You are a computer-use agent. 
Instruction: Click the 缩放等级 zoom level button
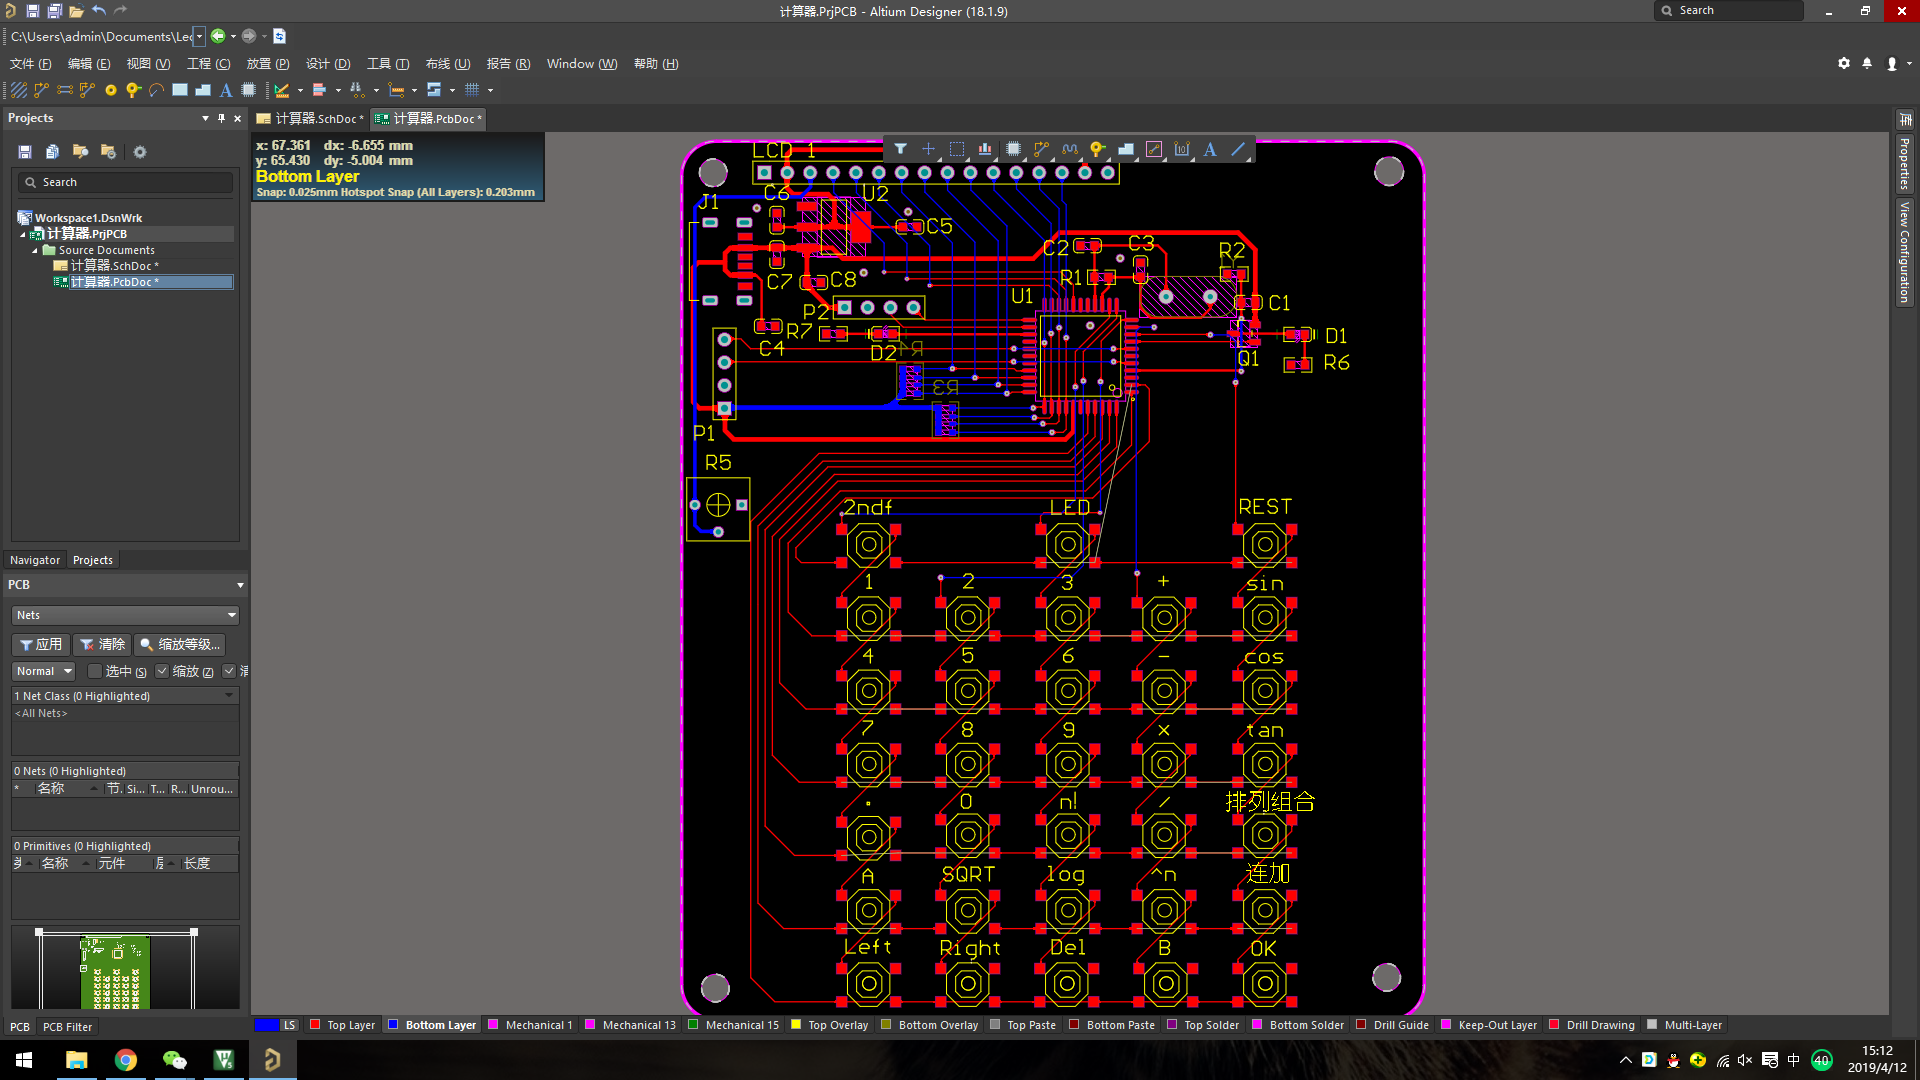(x=180, y=645)
